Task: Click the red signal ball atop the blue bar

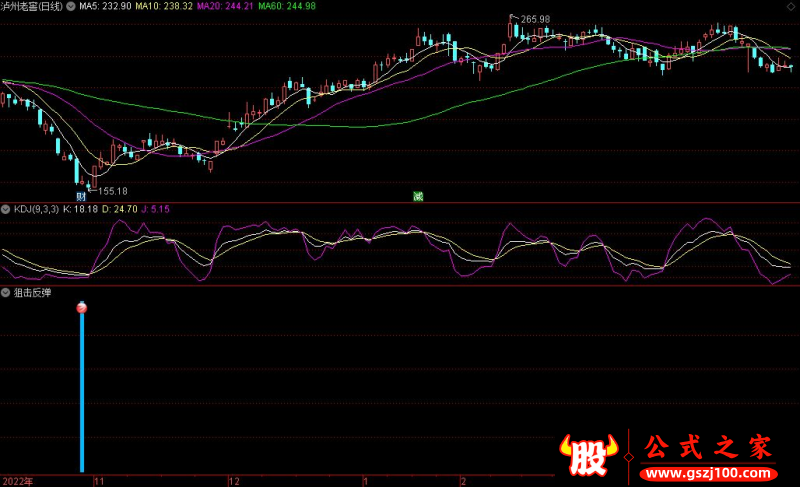Action: [82, 309]
